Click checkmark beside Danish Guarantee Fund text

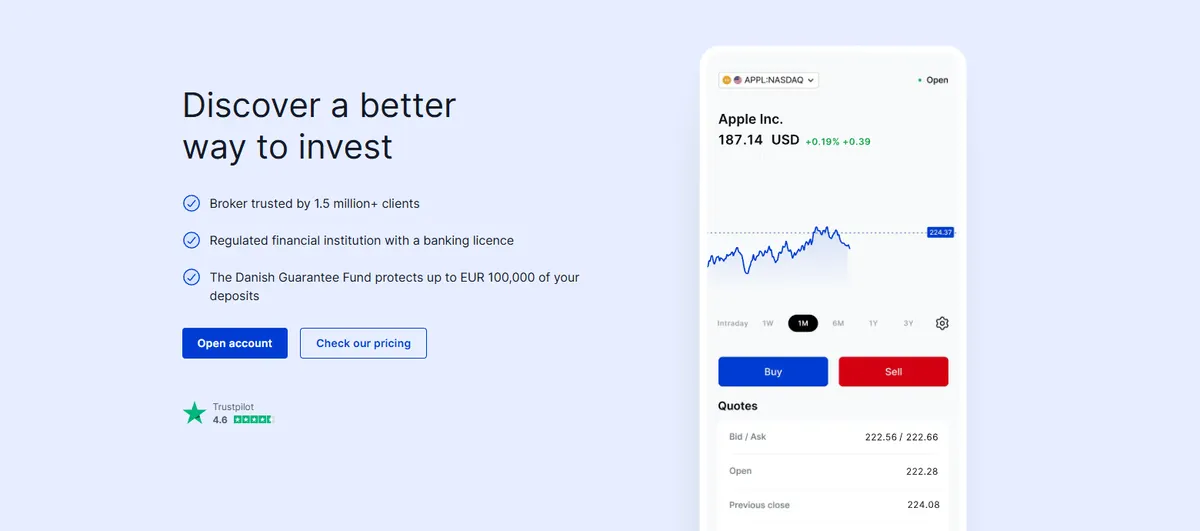click(x=191, y=277)
